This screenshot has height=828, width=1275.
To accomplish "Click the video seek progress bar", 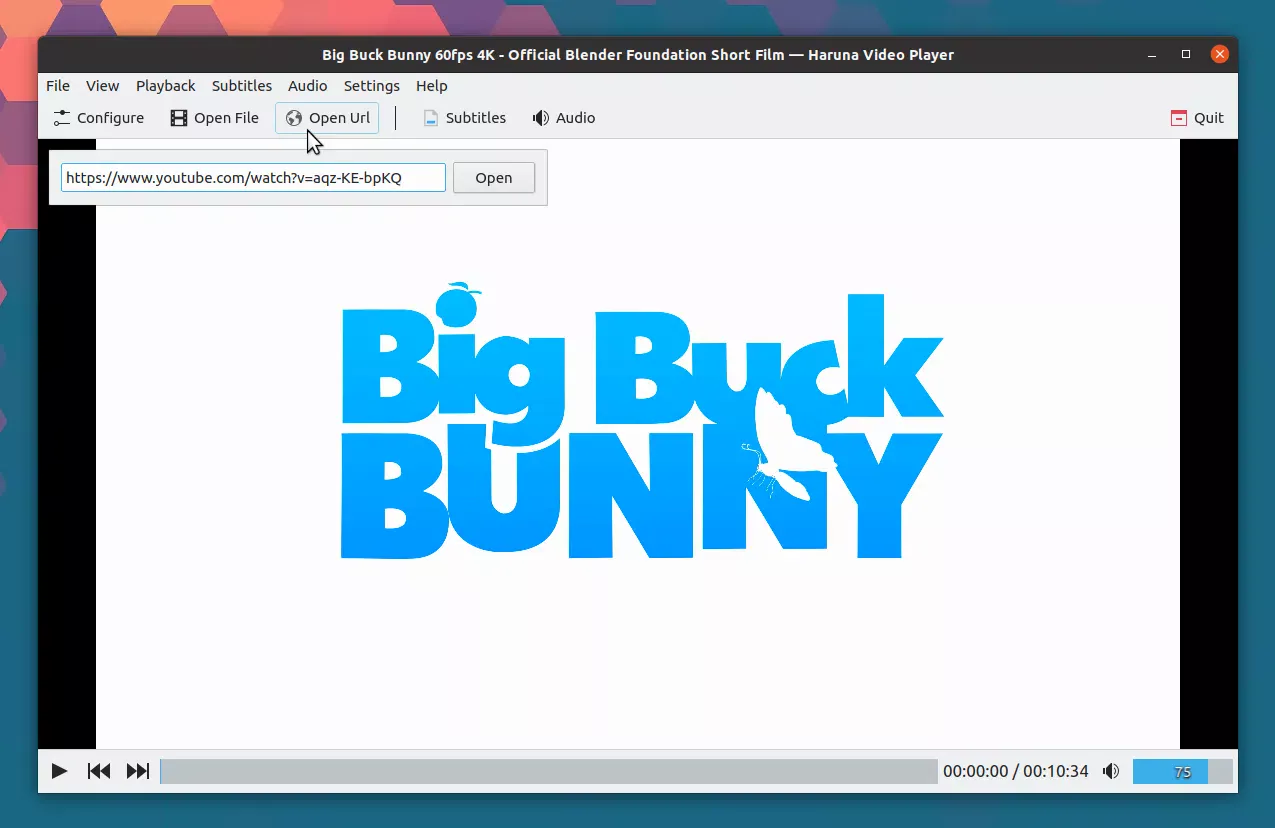I will [x=548, y=771].
